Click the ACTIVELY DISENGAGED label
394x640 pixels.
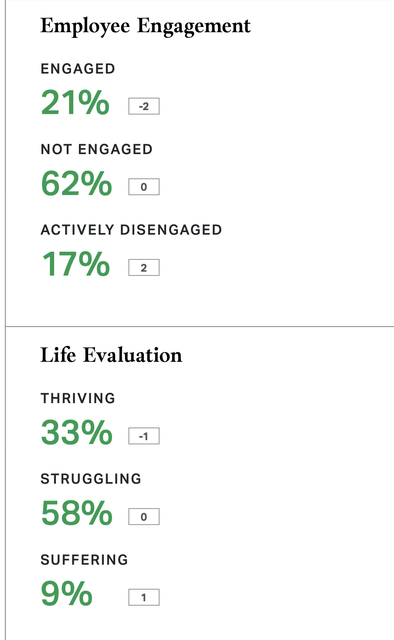click(x=131, y=230)
